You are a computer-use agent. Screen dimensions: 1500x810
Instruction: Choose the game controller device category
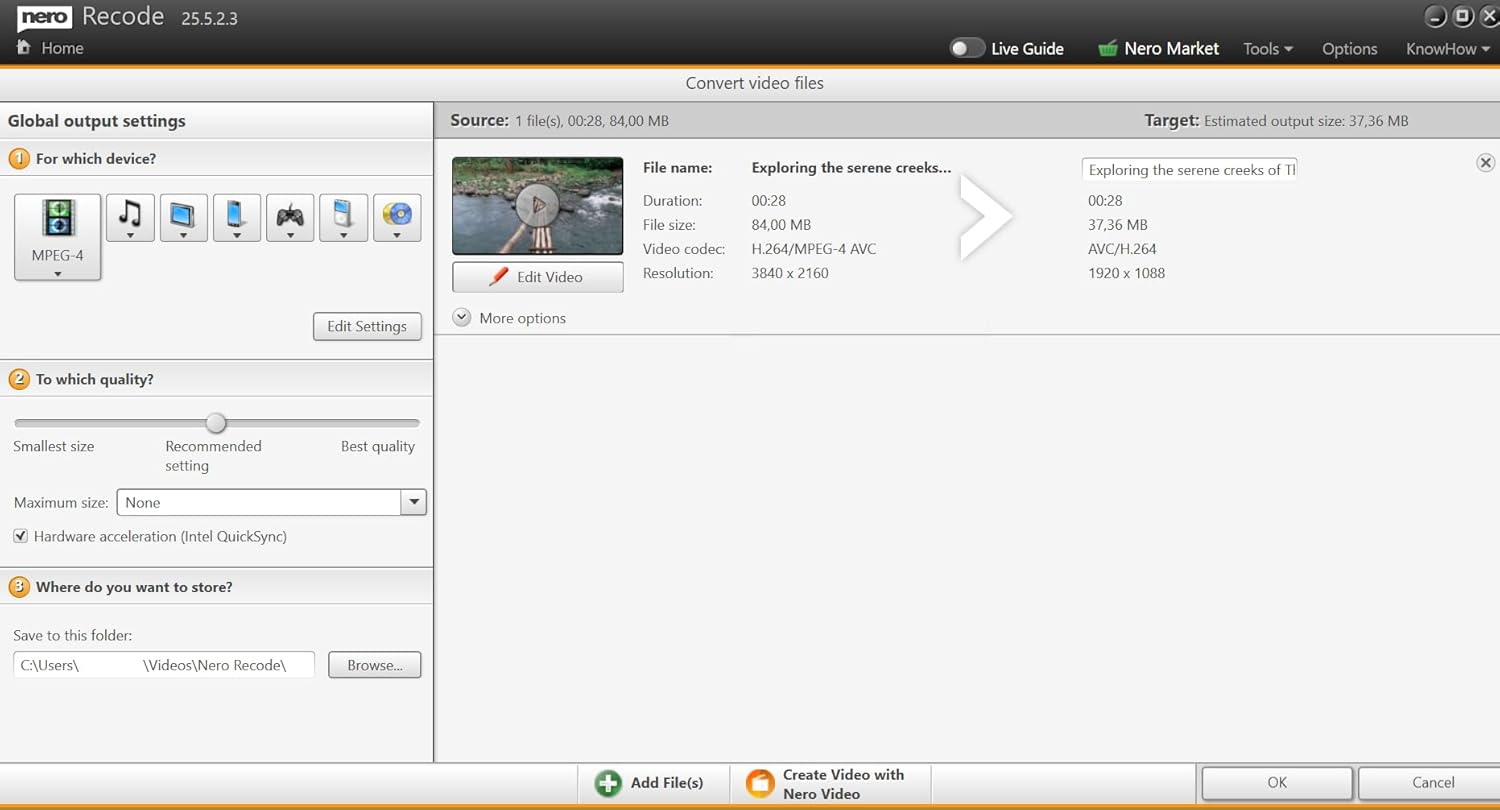(x=290, y=218)
